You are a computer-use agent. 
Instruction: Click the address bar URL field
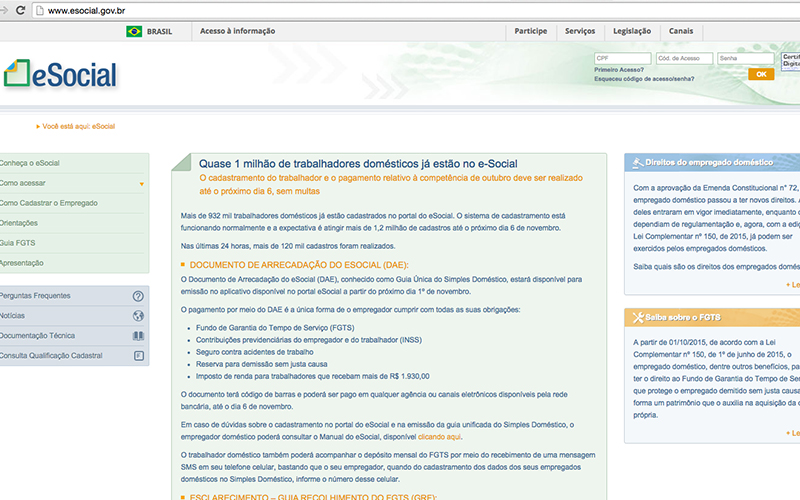(x=416, y=10)
